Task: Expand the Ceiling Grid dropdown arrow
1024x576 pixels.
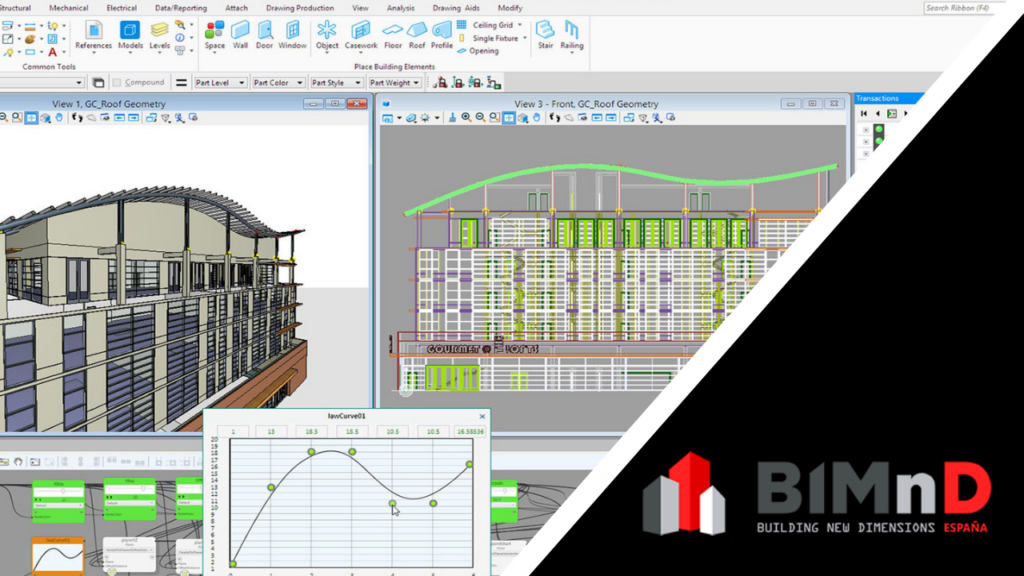Action: point(520,25)
